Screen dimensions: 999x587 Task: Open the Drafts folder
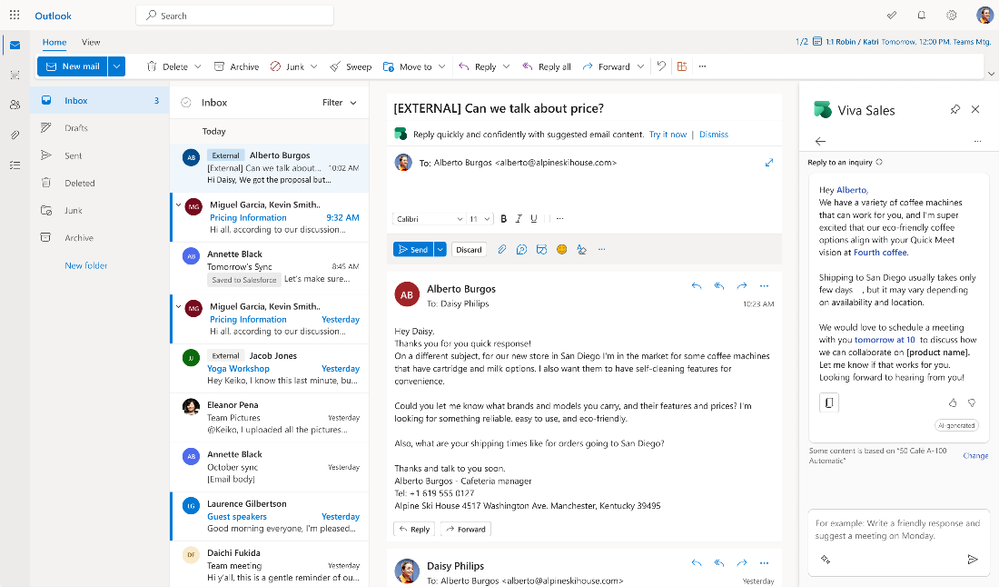[100, 128]
